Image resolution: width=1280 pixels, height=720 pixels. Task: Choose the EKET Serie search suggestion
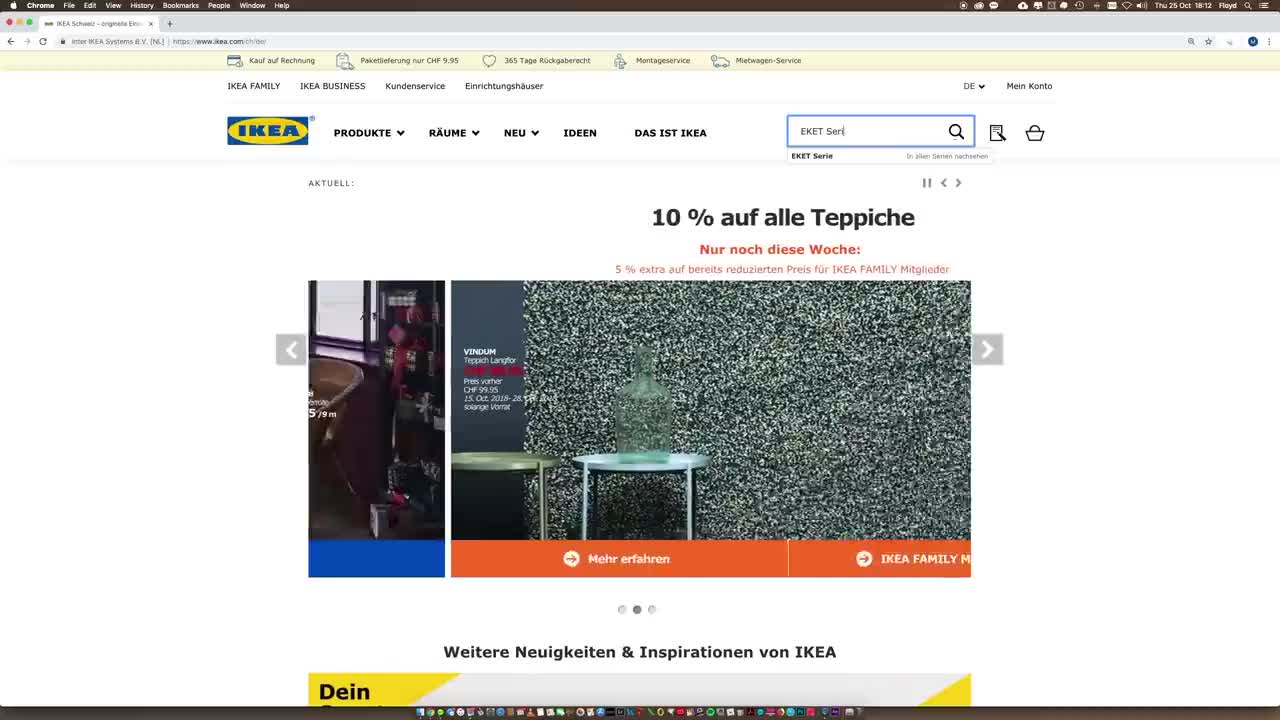tap(812, 156)
